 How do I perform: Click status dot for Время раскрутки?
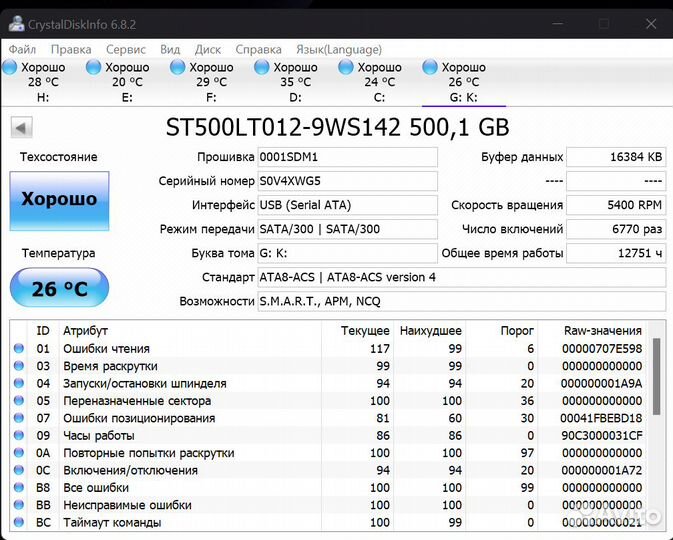[x=18, y=366]
